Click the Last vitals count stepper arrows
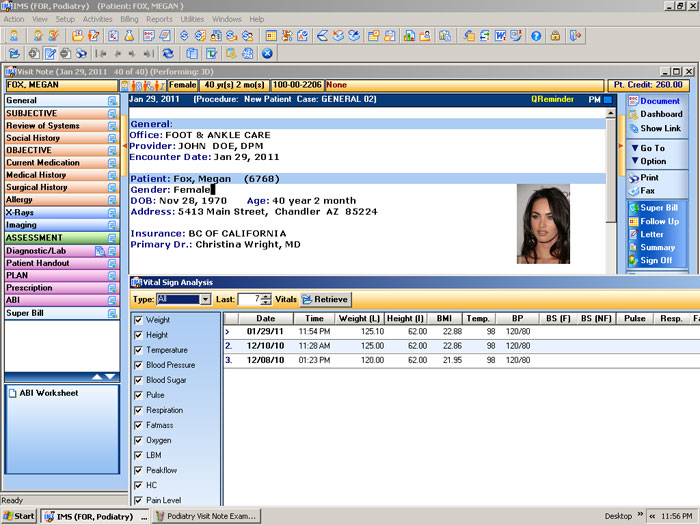 (266, 299)
